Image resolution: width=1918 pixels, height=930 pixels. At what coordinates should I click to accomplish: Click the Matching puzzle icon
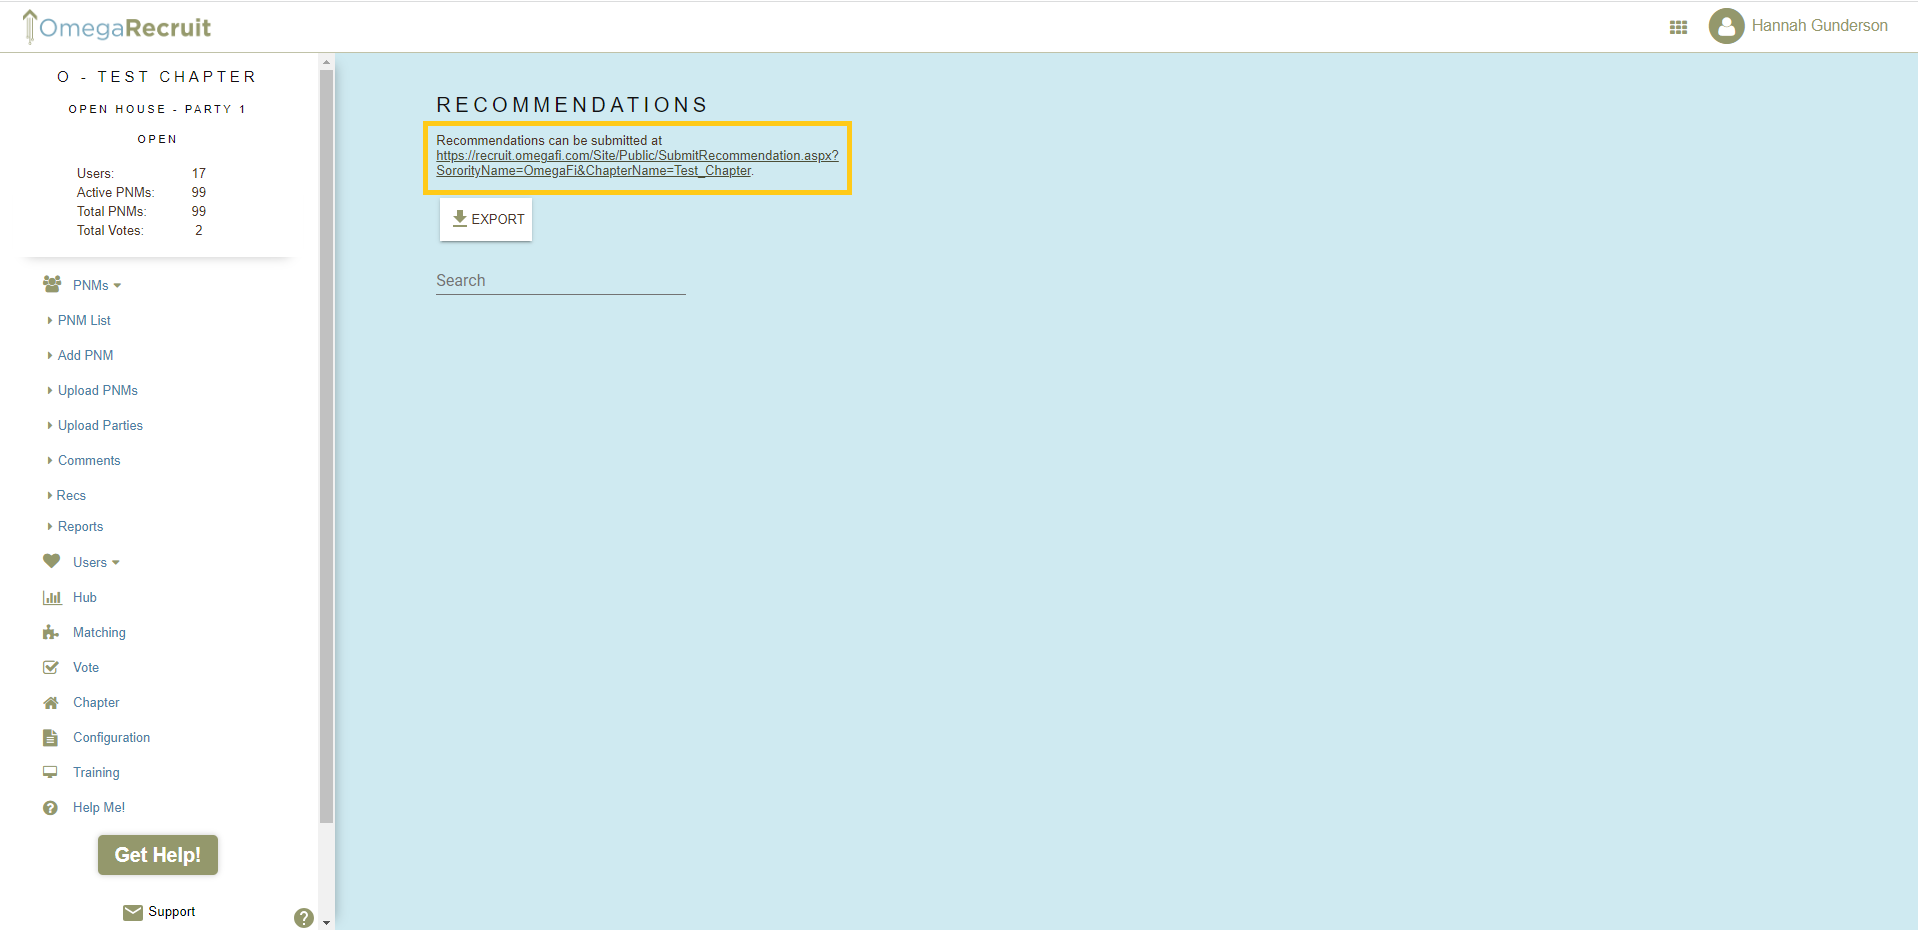(x=51, y=632)
